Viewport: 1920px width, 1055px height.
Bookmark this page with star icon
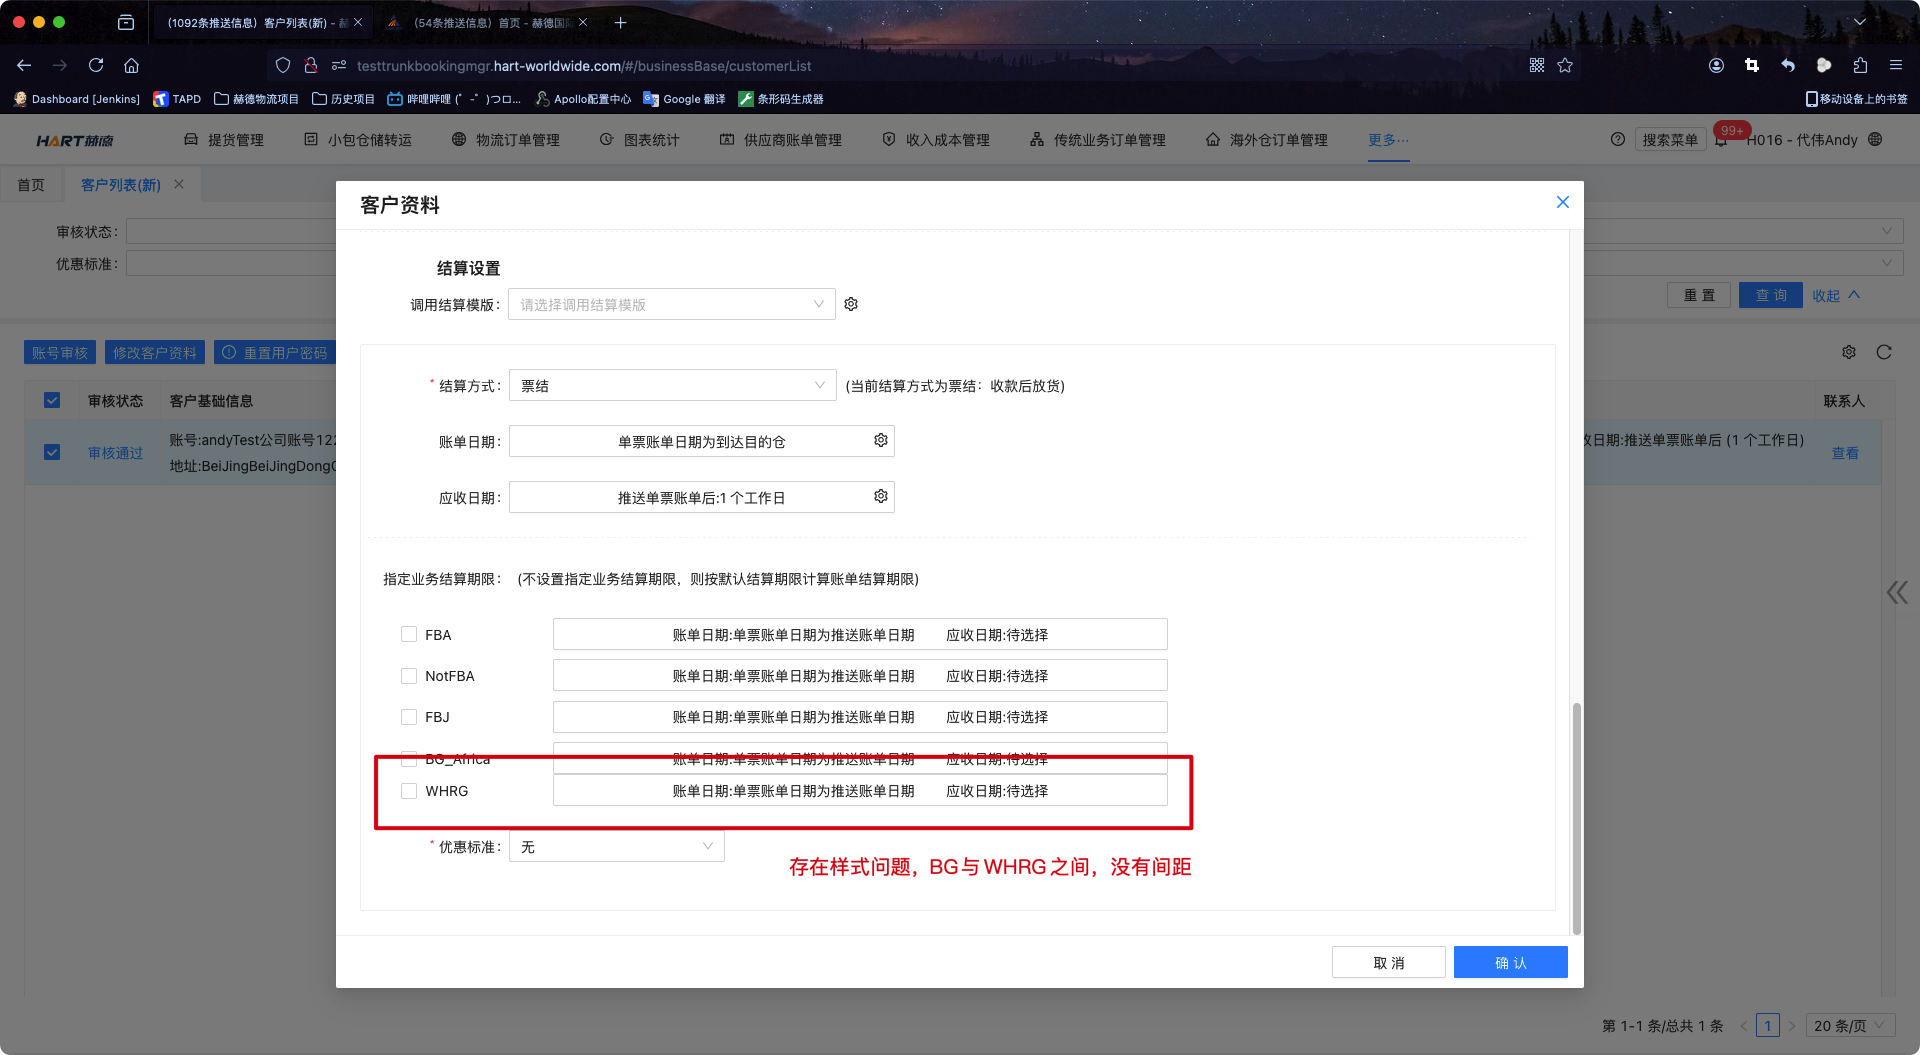(x=1565, y=65)
